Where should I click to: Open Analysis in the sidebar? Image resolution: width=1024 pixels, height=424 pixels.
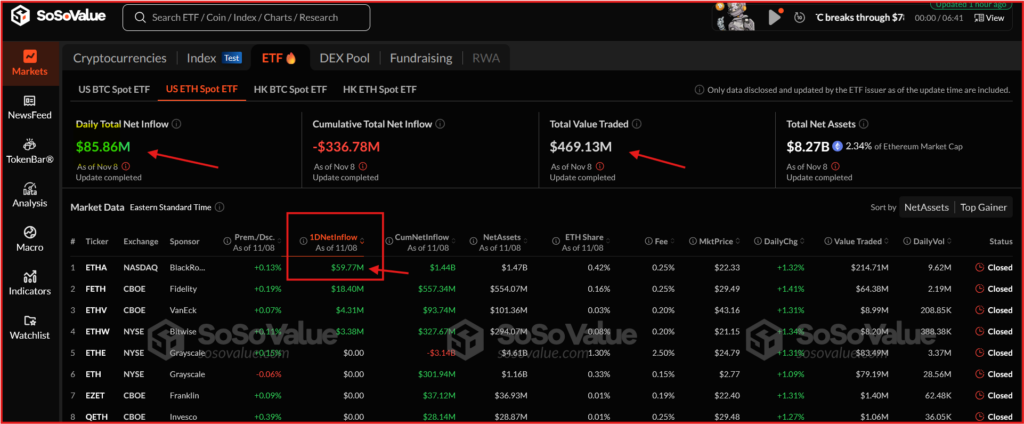click(x=29, y=195)
